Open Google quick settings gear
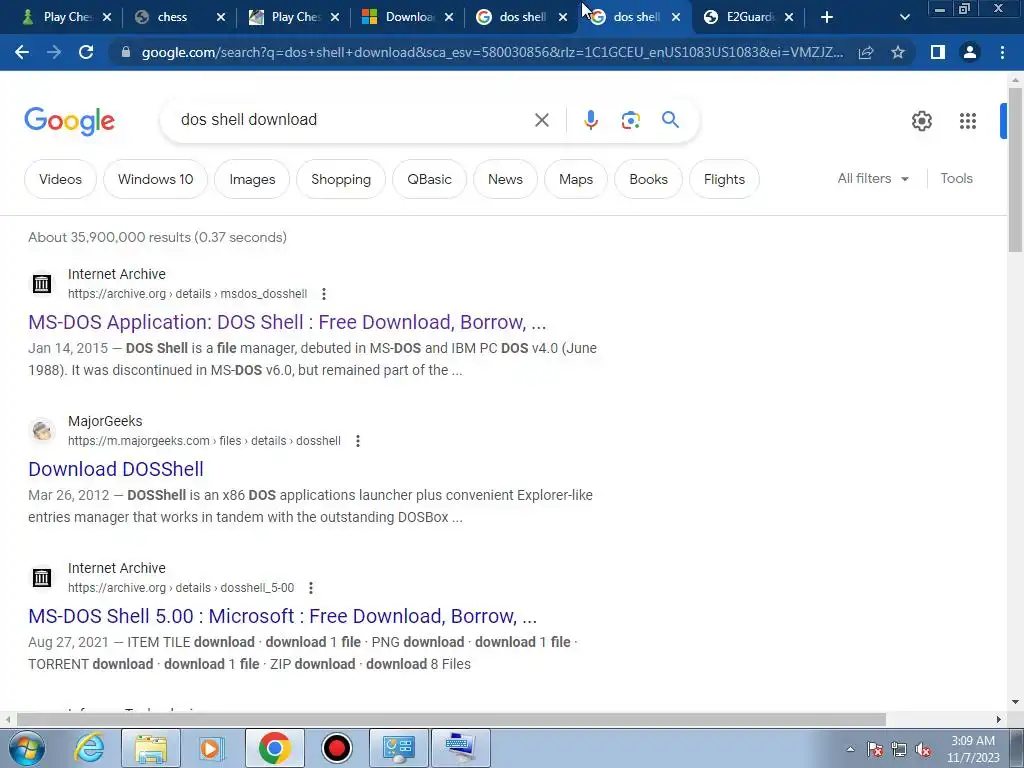This screenshot has height=768, width=1024. pos(921,121)
